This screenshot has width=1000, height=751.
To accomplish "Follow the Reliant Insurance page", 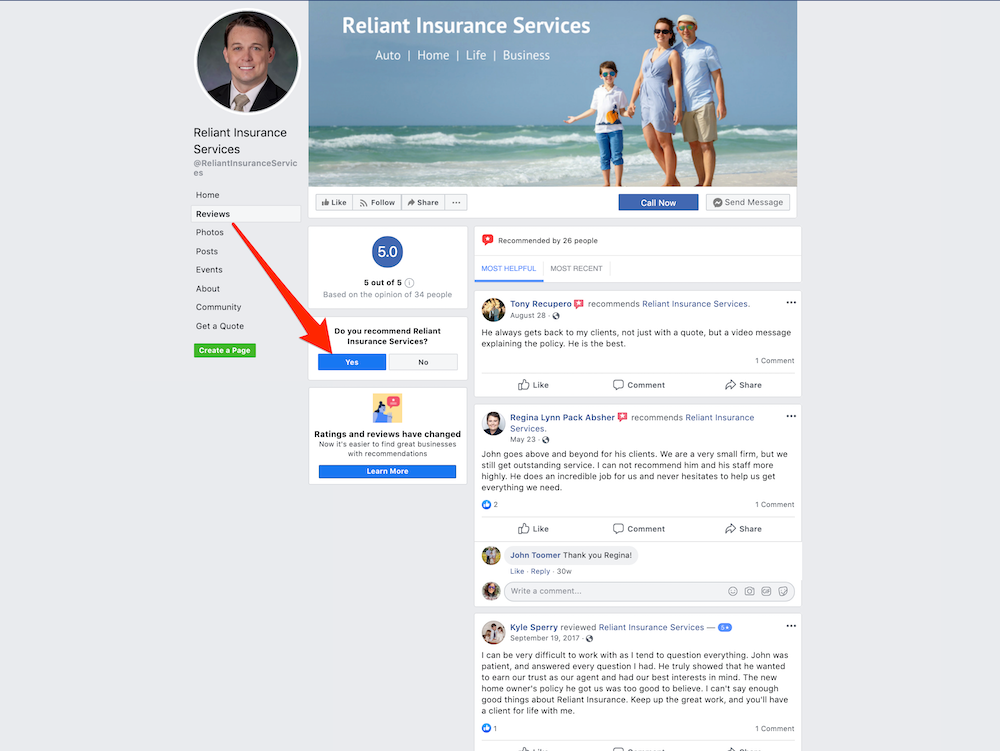I will pos(377,202).
